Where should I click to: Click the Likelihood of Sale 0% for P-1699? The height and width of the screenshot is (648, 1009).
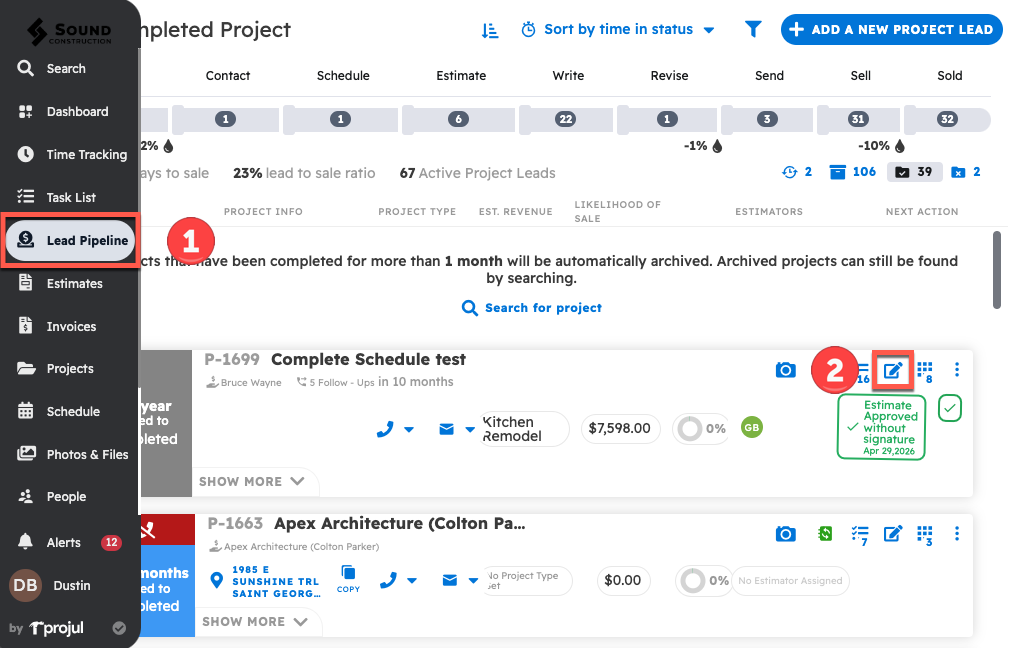[700, 428]
